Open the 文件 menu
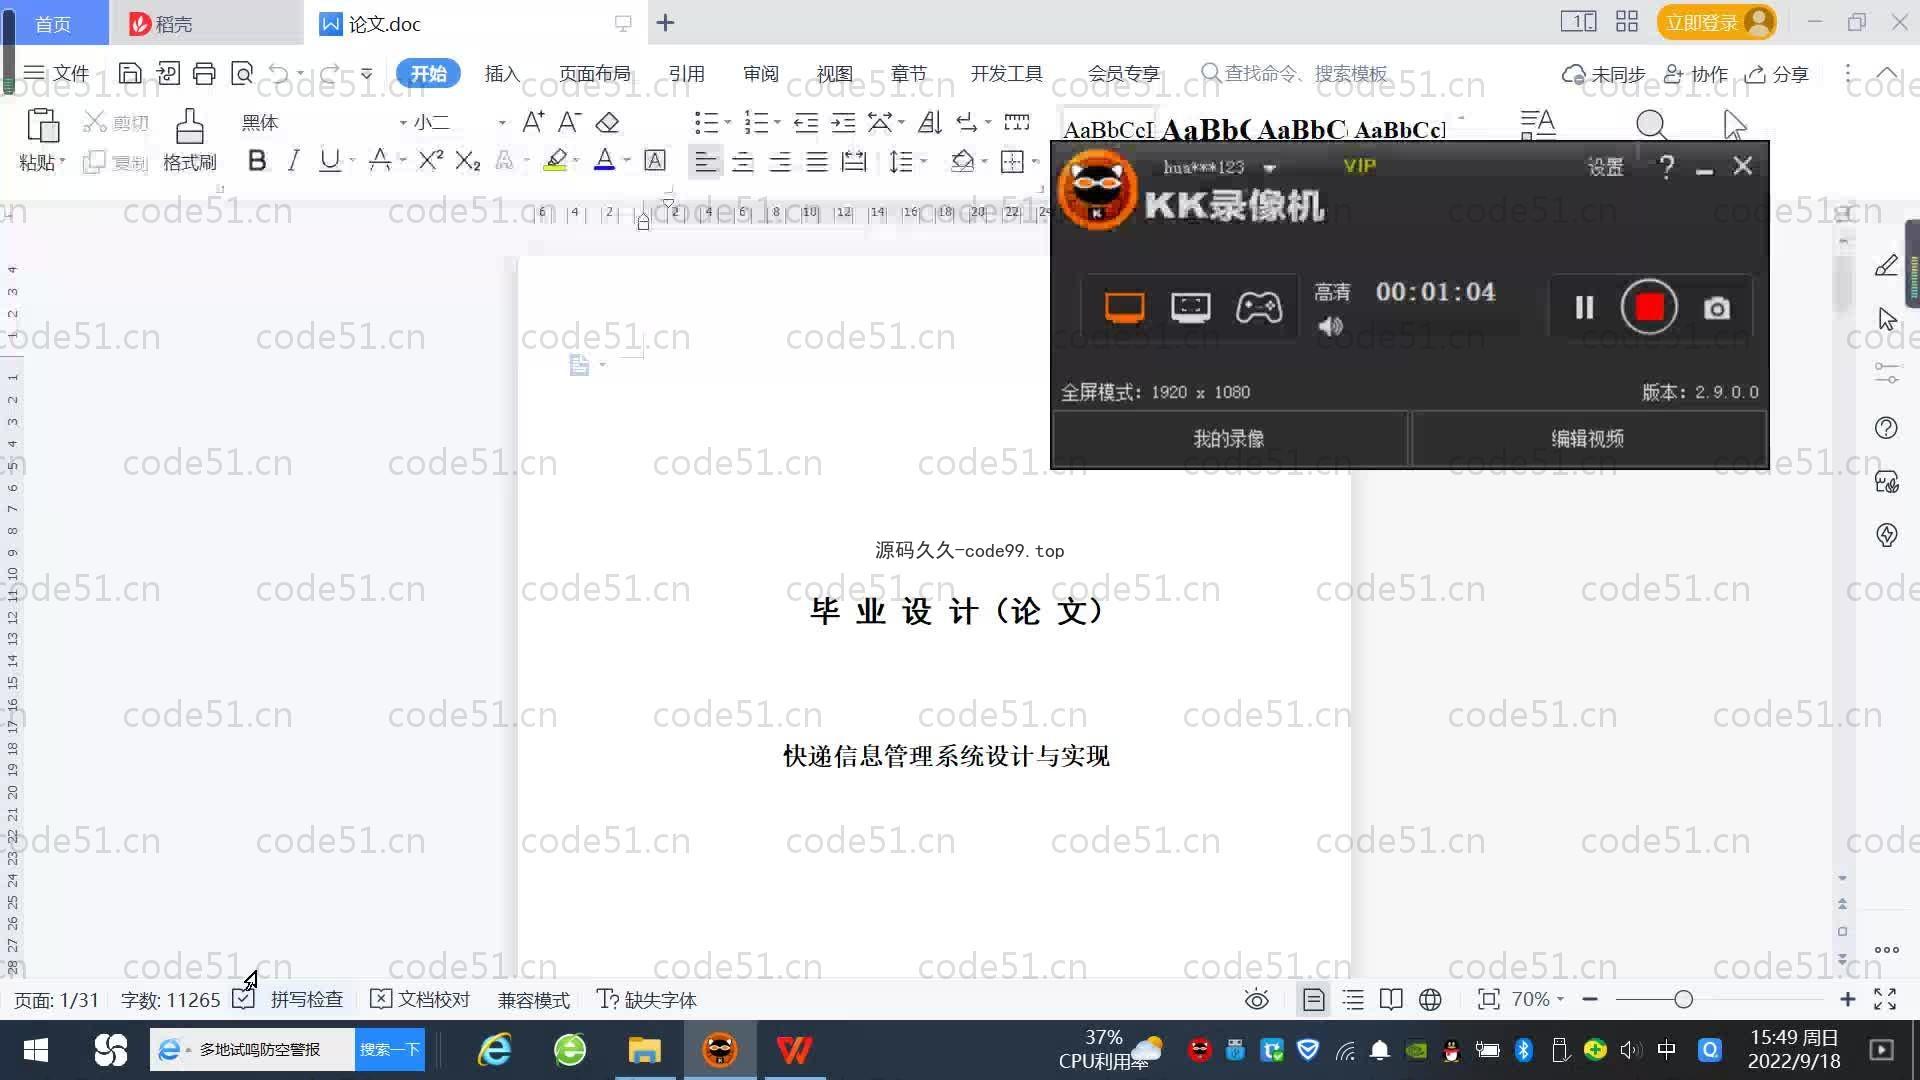Screen dimensions: 1920x1080 pos(57,73)
